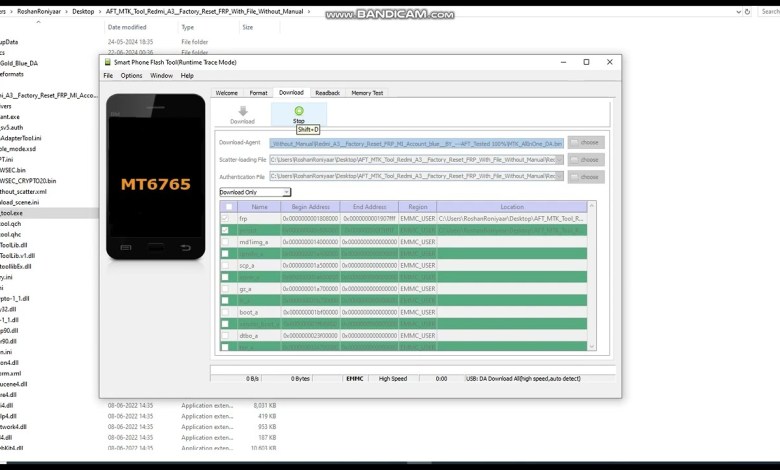
Task: Check the gz_a partition checkbox
Action: tap(225, 288)
